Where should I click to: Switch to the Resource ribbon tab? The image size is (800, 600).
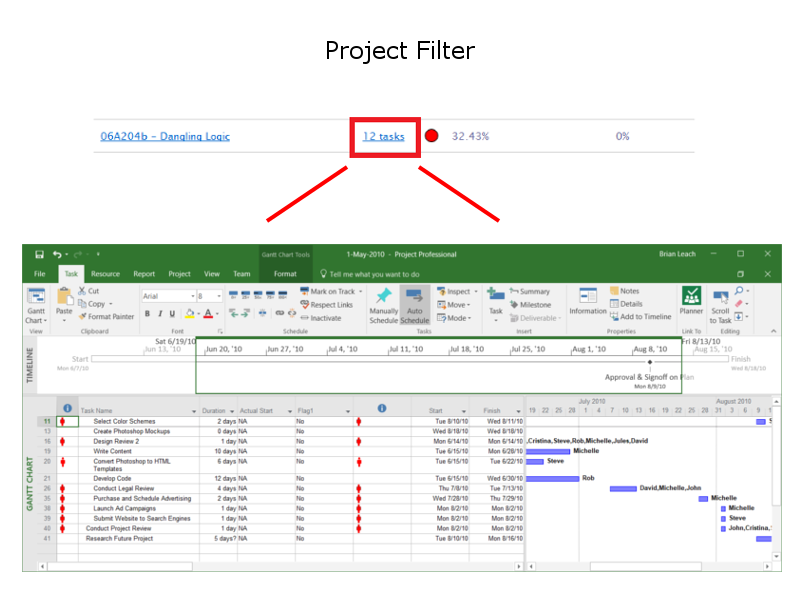(x=105, y=274)
